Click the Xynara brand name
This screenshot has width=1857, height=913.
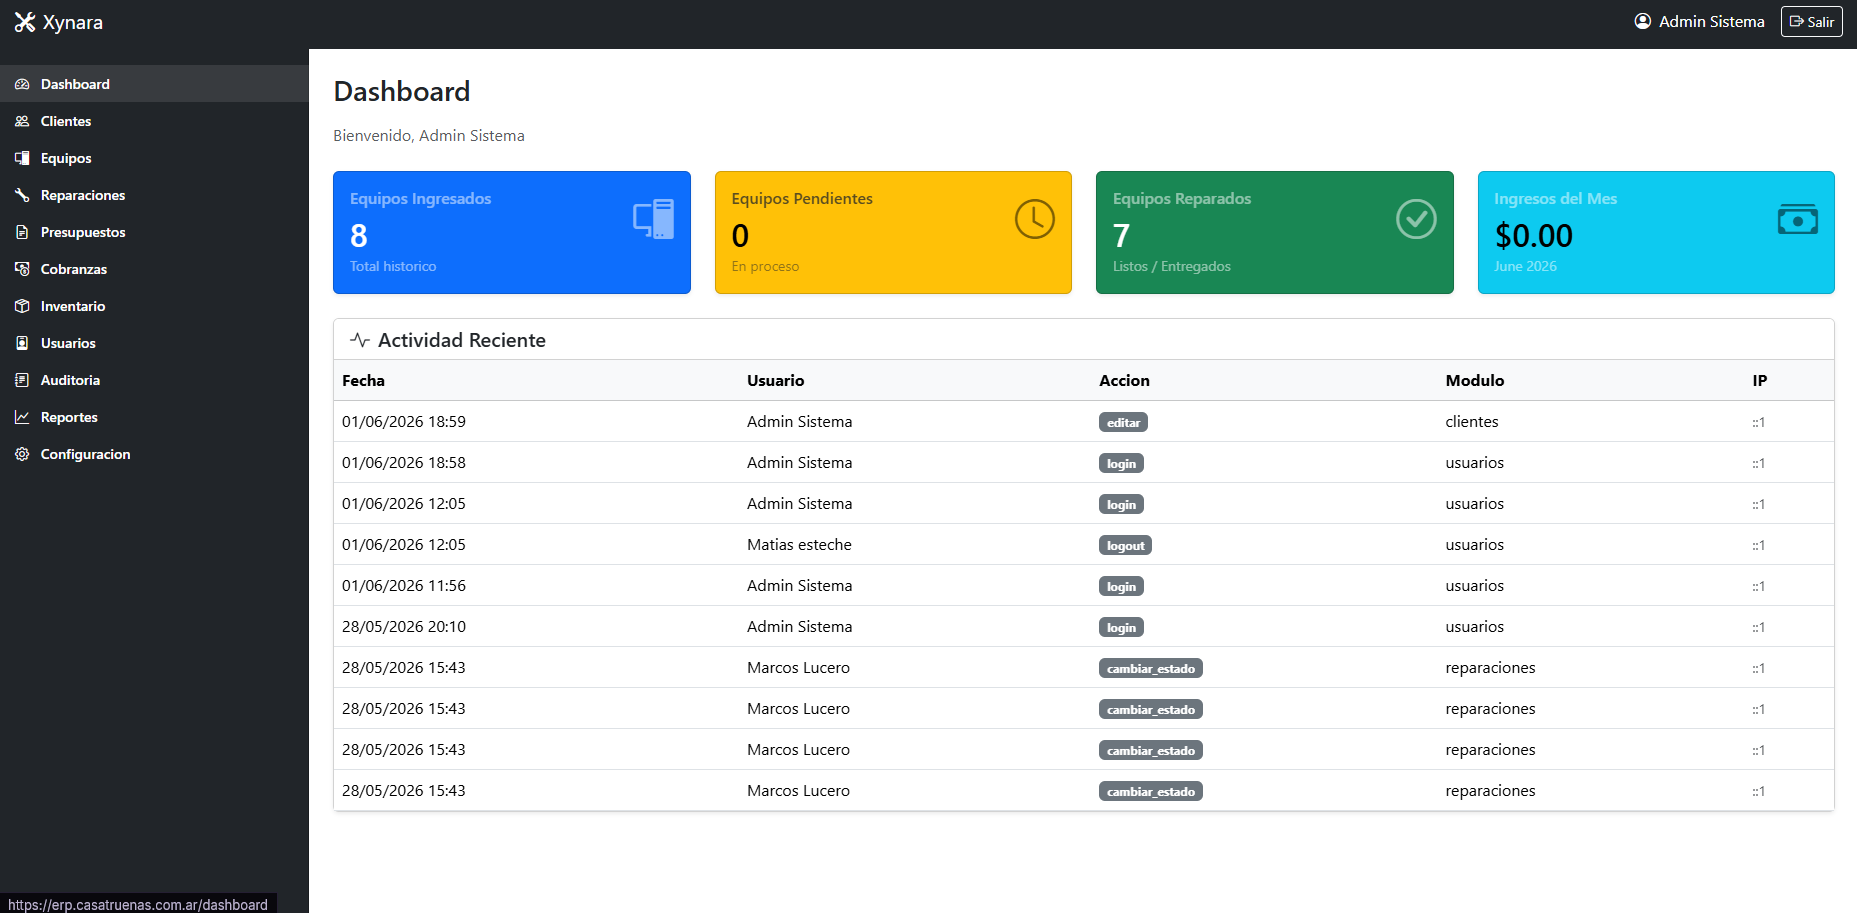coord(73,22)
